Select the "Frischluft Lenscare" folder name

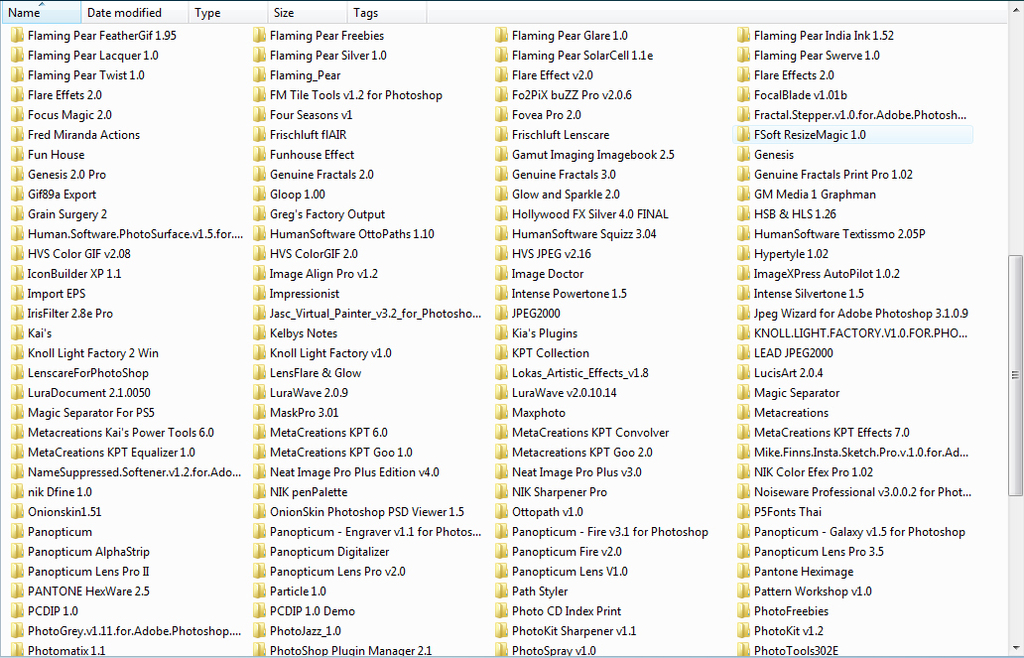[560, 135]
